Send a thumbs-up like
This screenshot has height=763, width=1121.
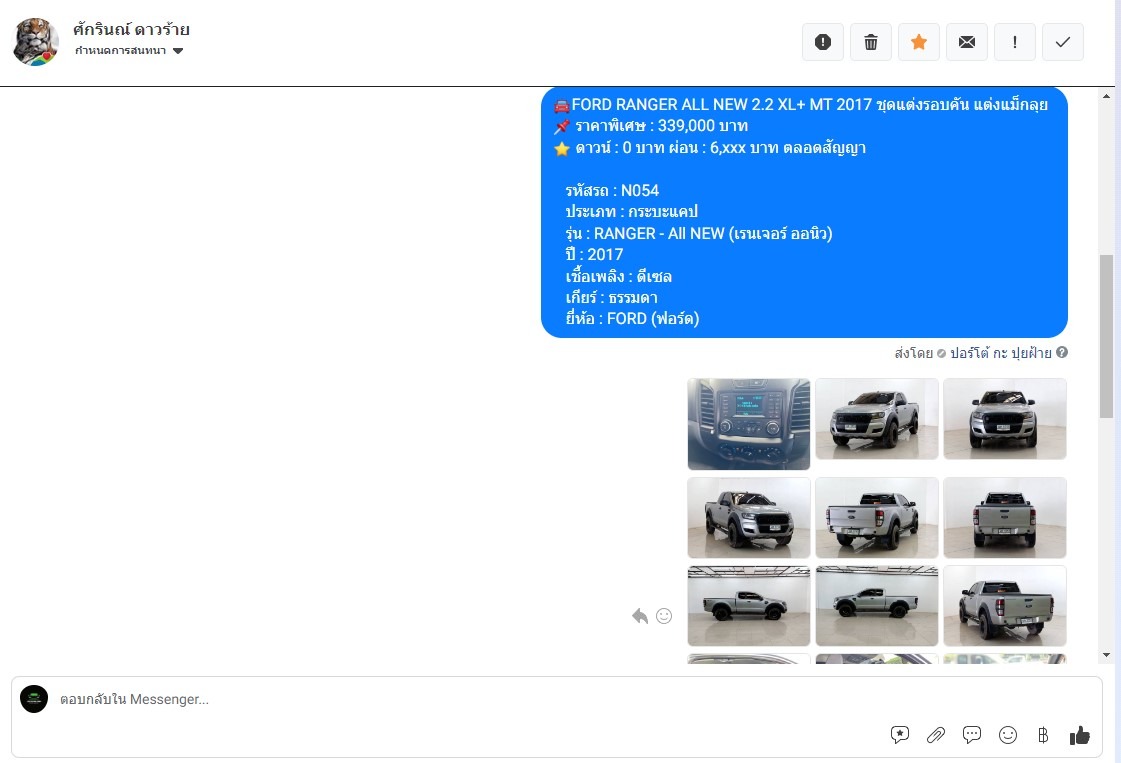tap(1080, 734)
